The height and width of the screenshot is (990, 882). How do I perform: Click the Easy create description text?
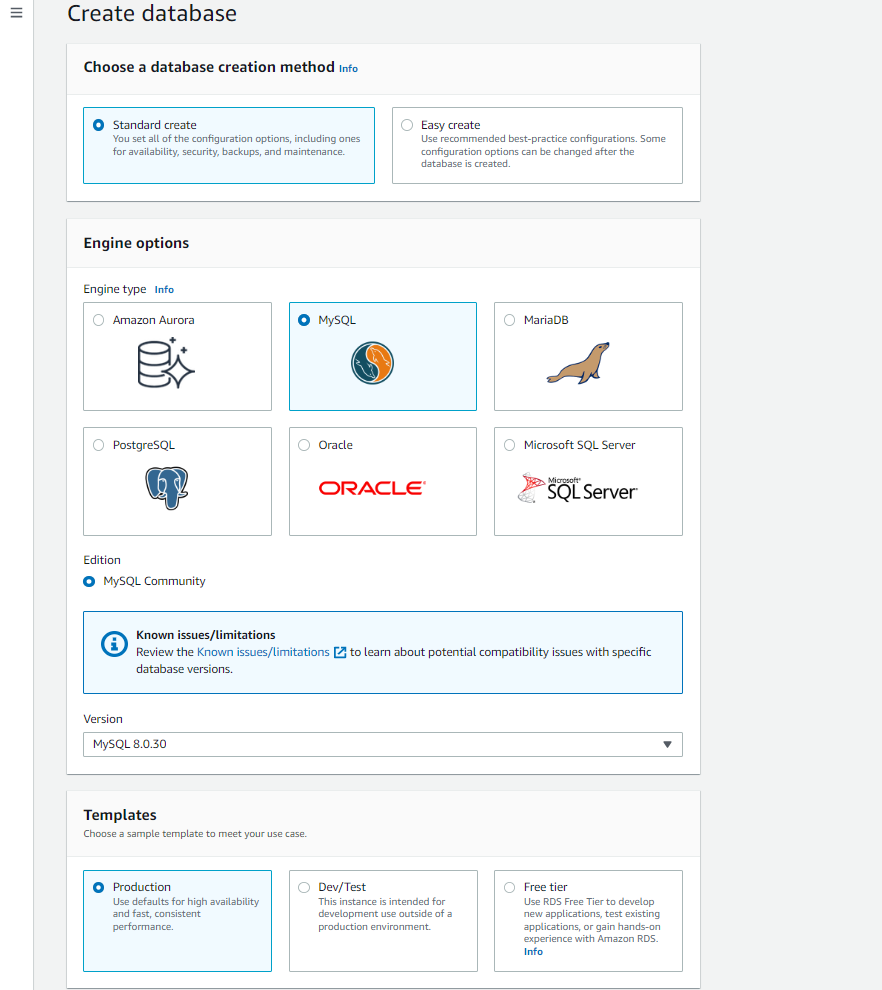click(544, 151)
